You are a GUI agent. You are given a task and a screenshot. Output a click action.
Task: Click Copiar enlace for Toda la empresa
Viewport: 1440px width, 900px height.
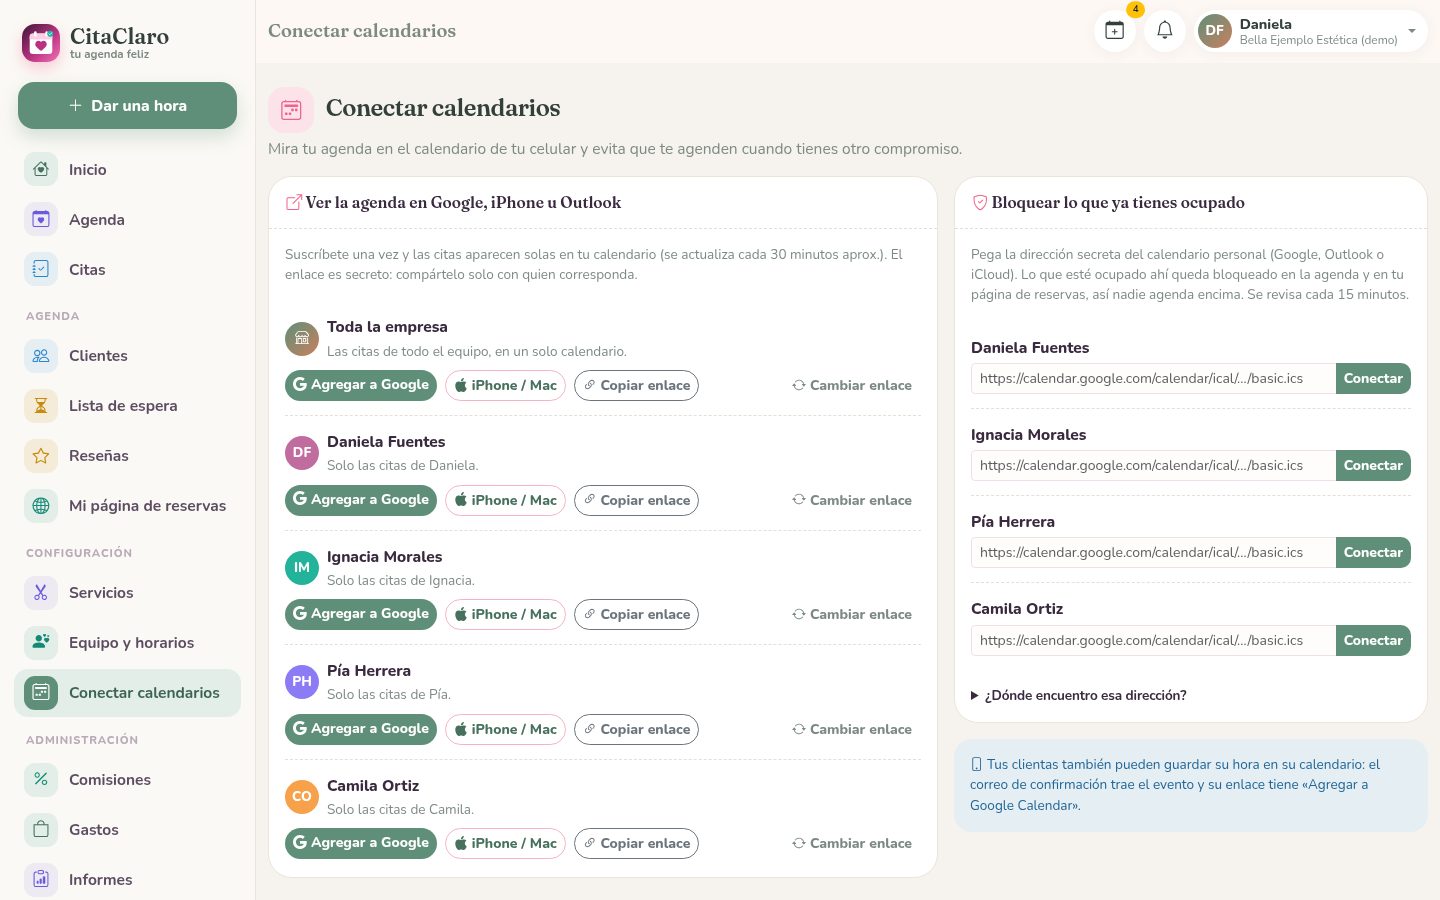point(636,385)
